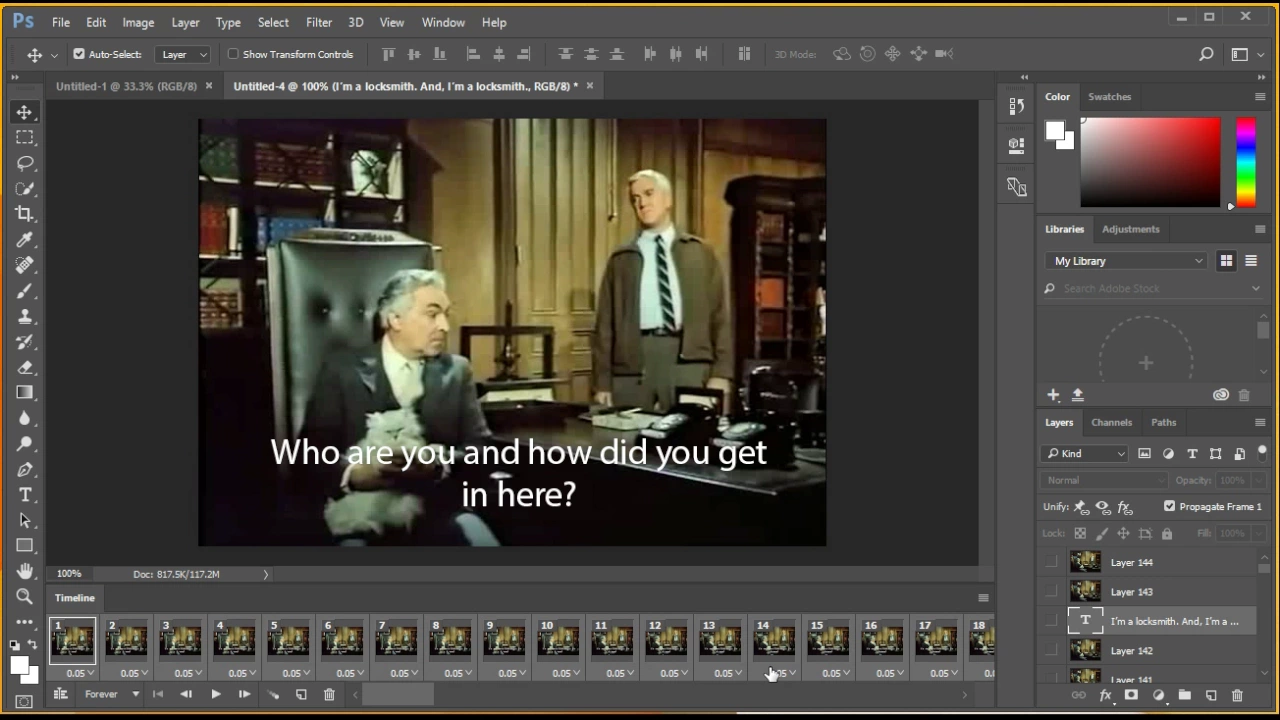Open the layer filter Kind dropdown
This screenshot has width=1280, height=720.
click(1085, 453)
